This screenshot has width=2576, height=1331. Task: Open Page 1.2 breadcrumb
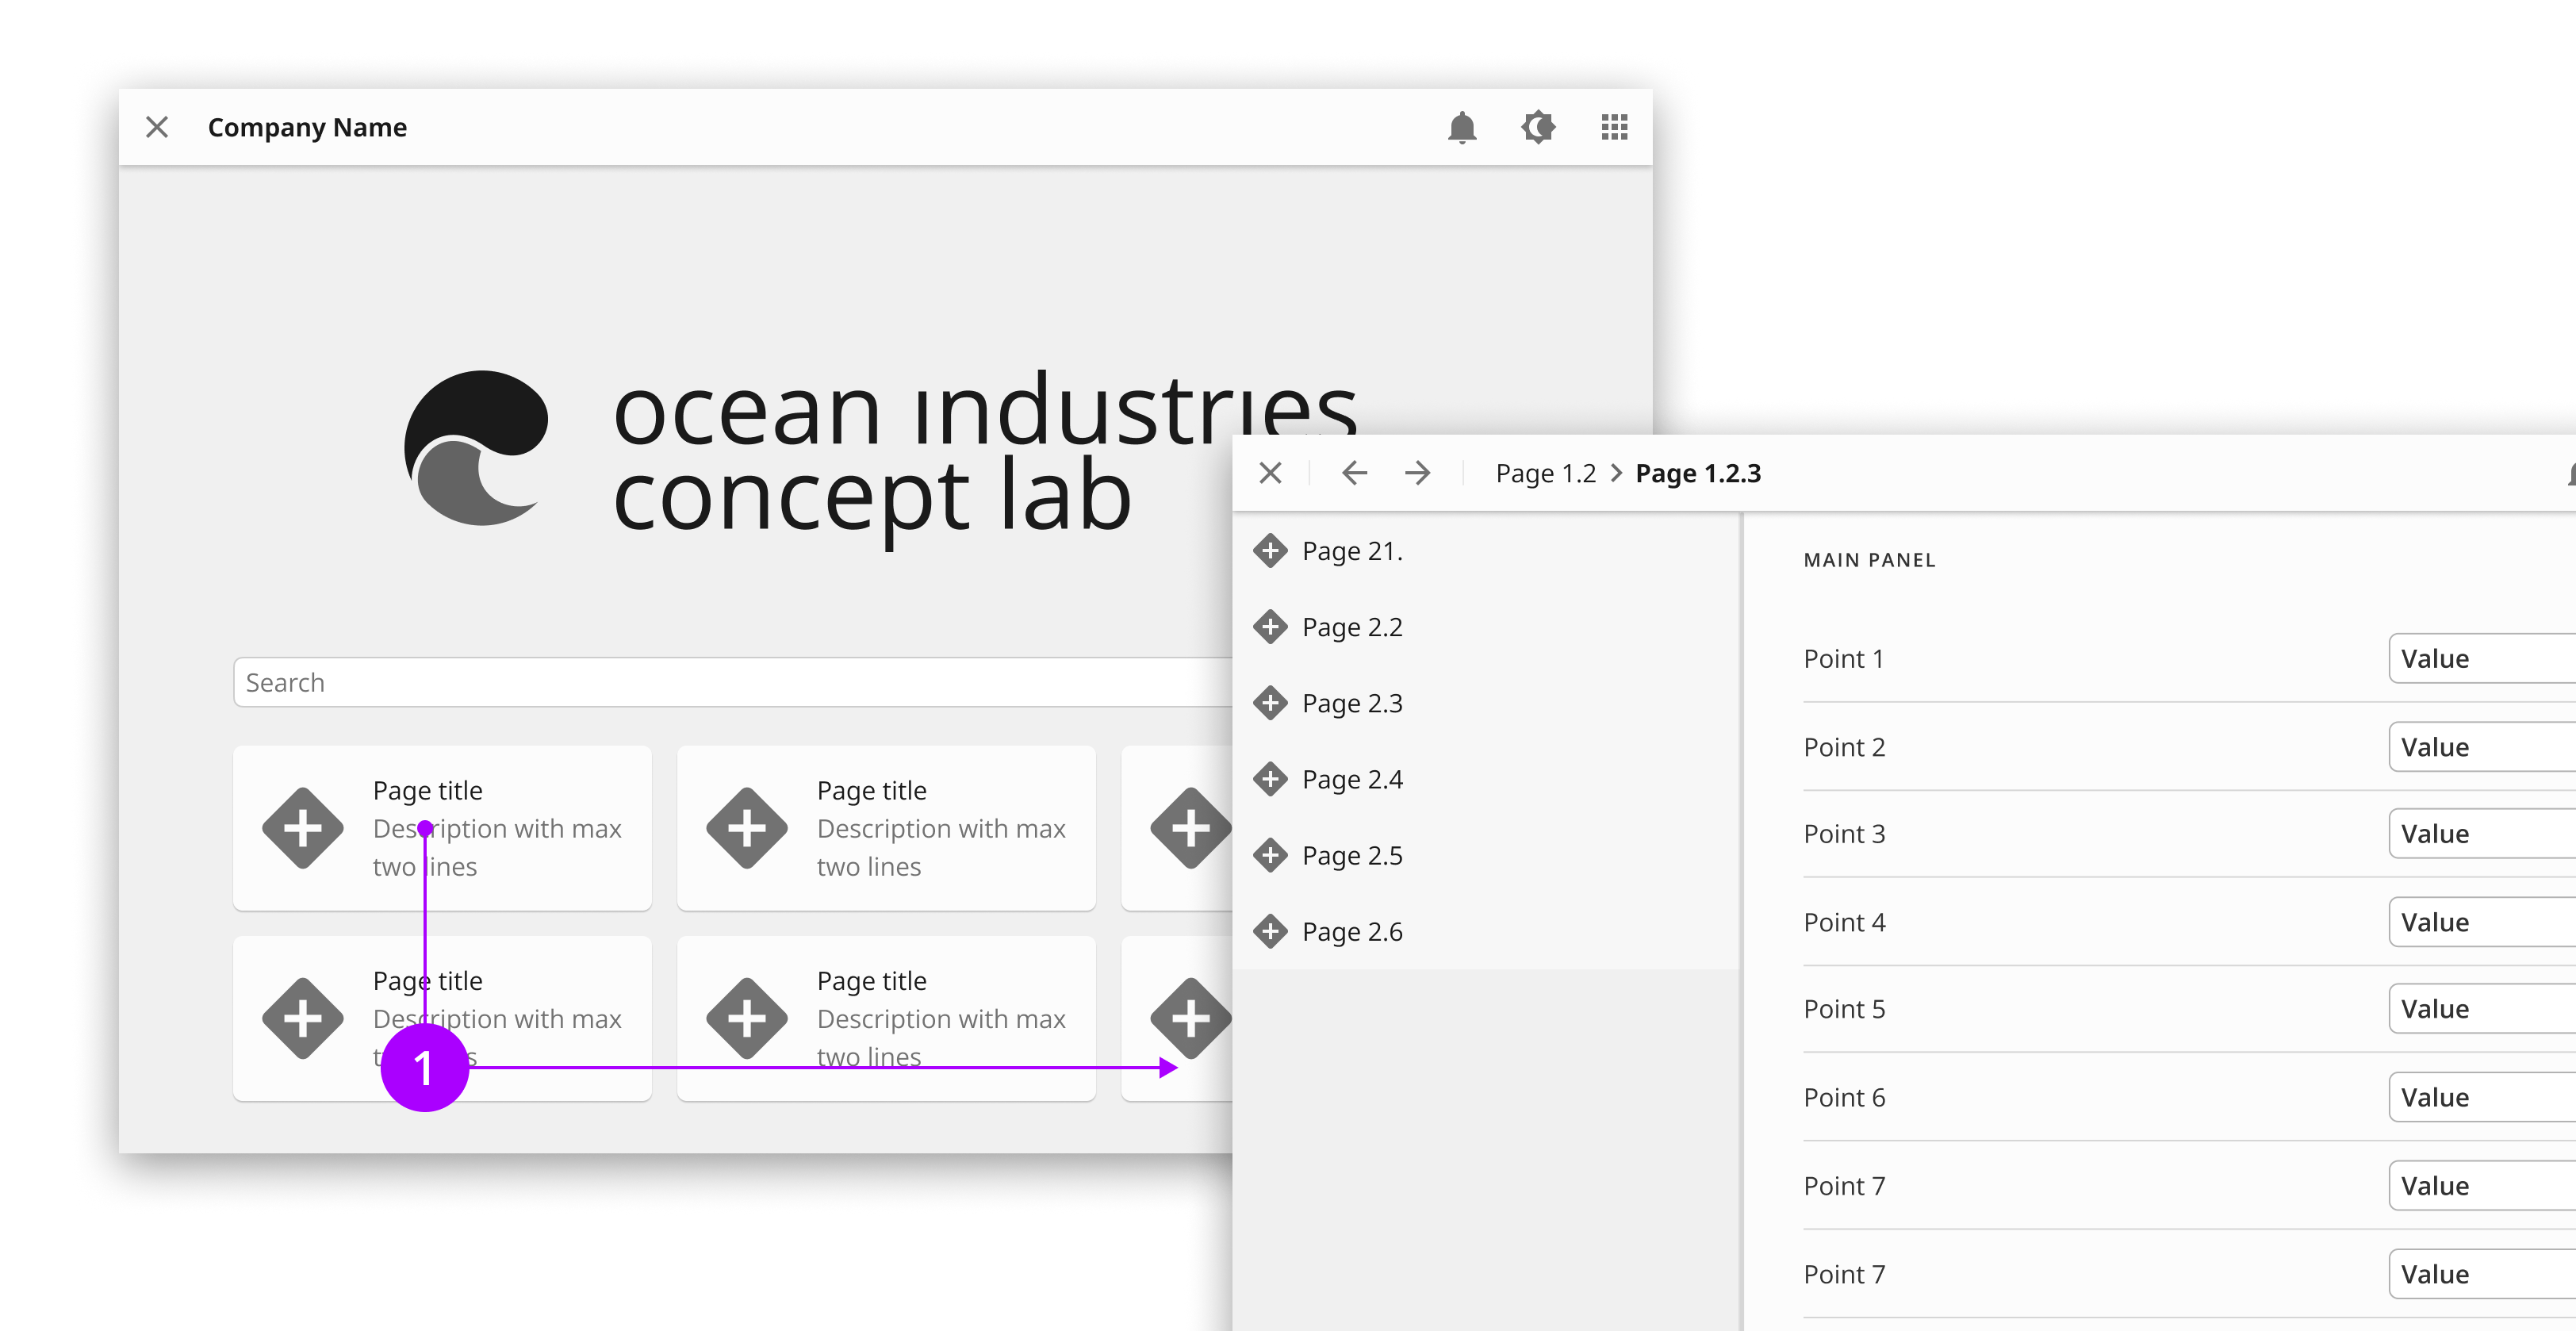tap(1546, 473)
